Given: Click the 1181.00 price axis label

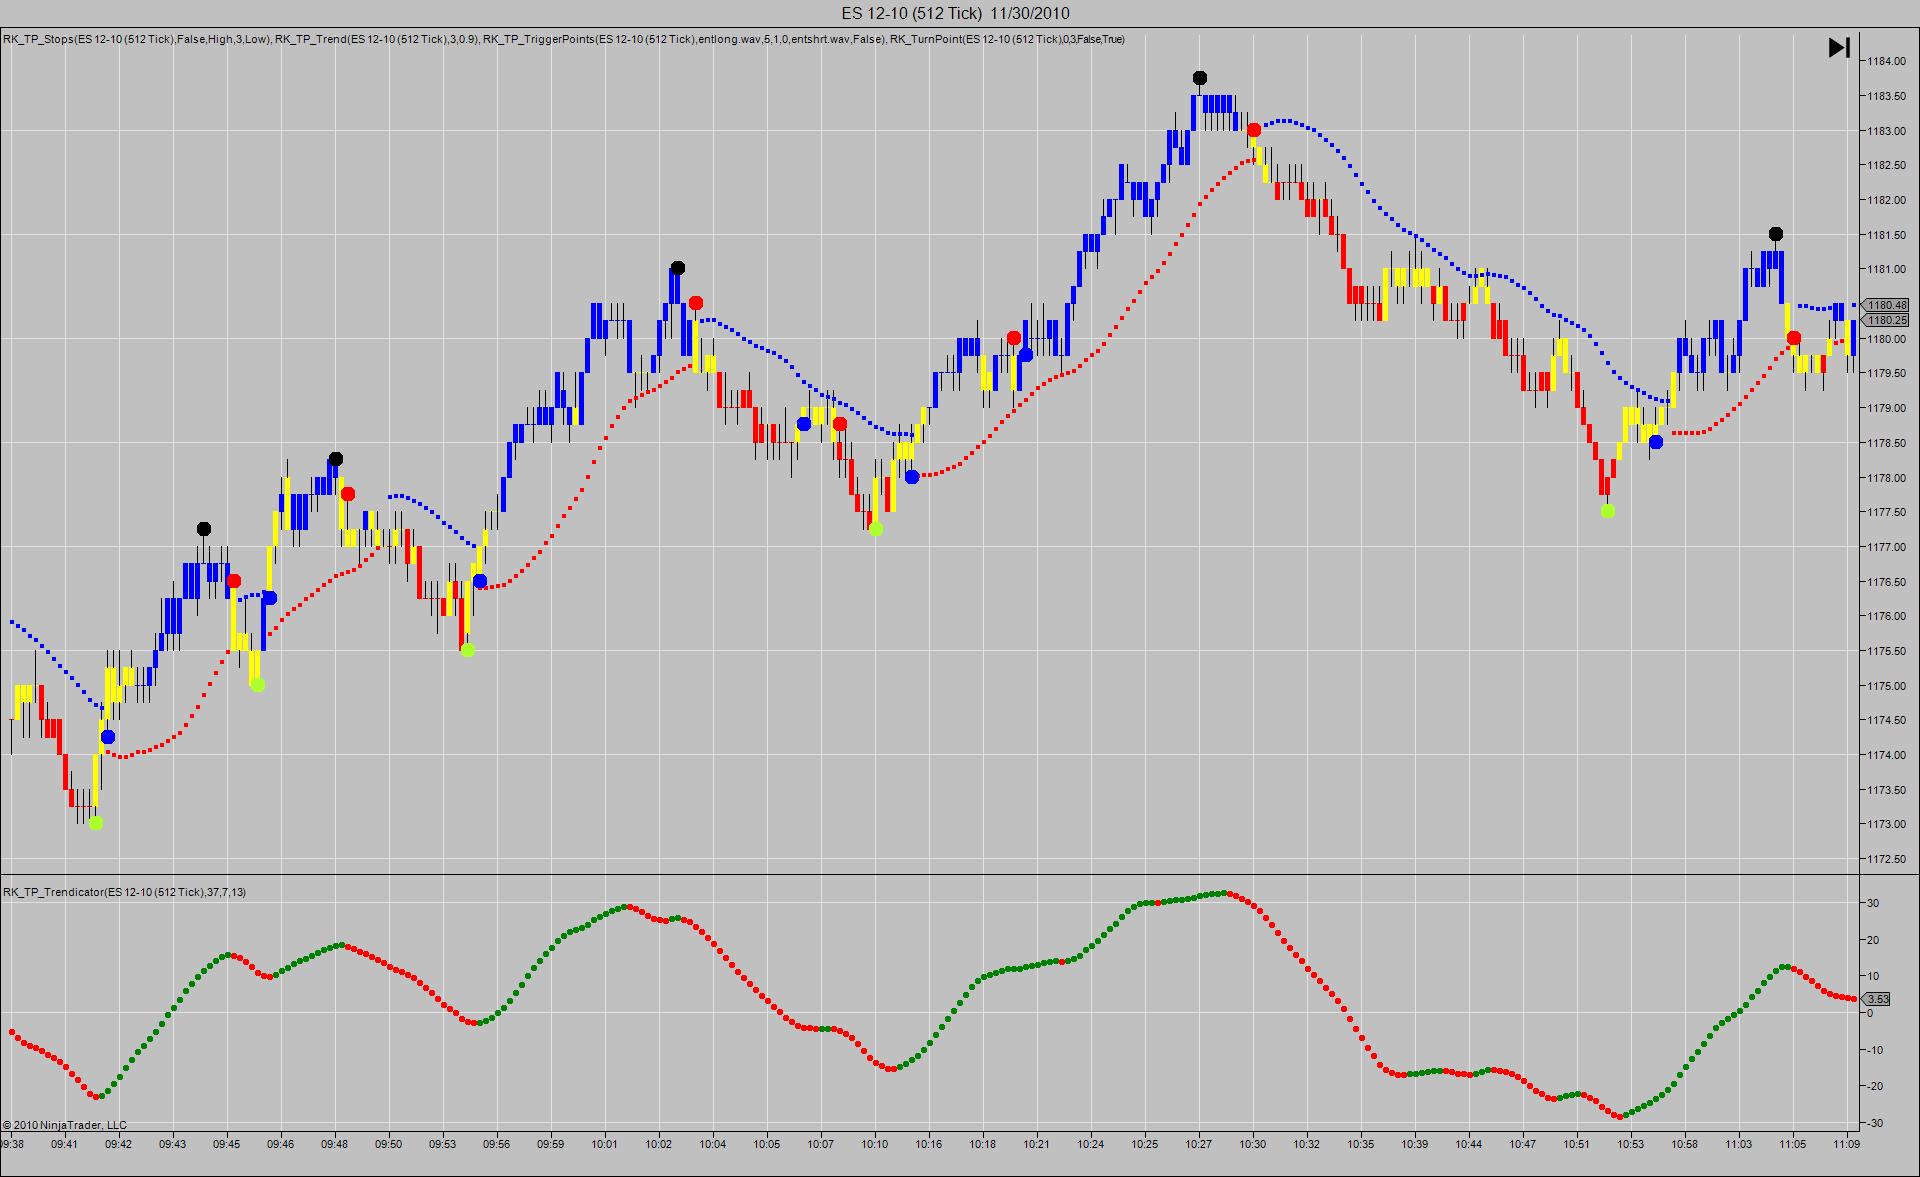Looking at the screenshot, I should [x=1886, y=269].
